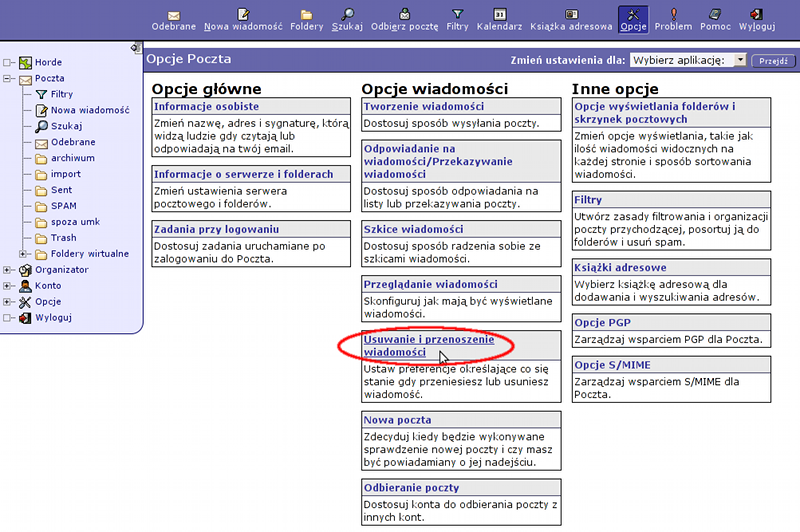This screenshot has height=532, width=800.
Task: Collapse the Poczta tree node
Action: pos(7,79)
